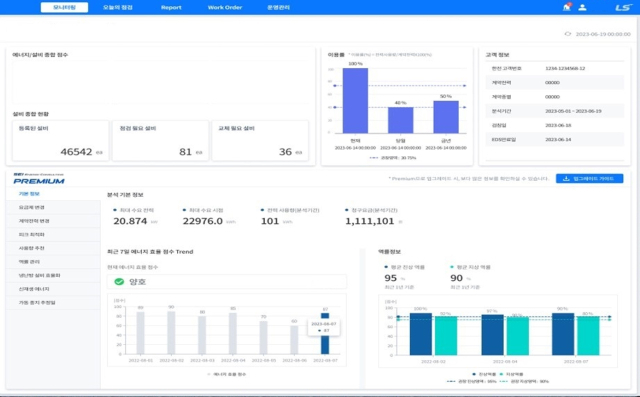Click the dark blue 2022-08-07 power factor bar
This screenshot has width=640, height=397.
tap(563, 334)
